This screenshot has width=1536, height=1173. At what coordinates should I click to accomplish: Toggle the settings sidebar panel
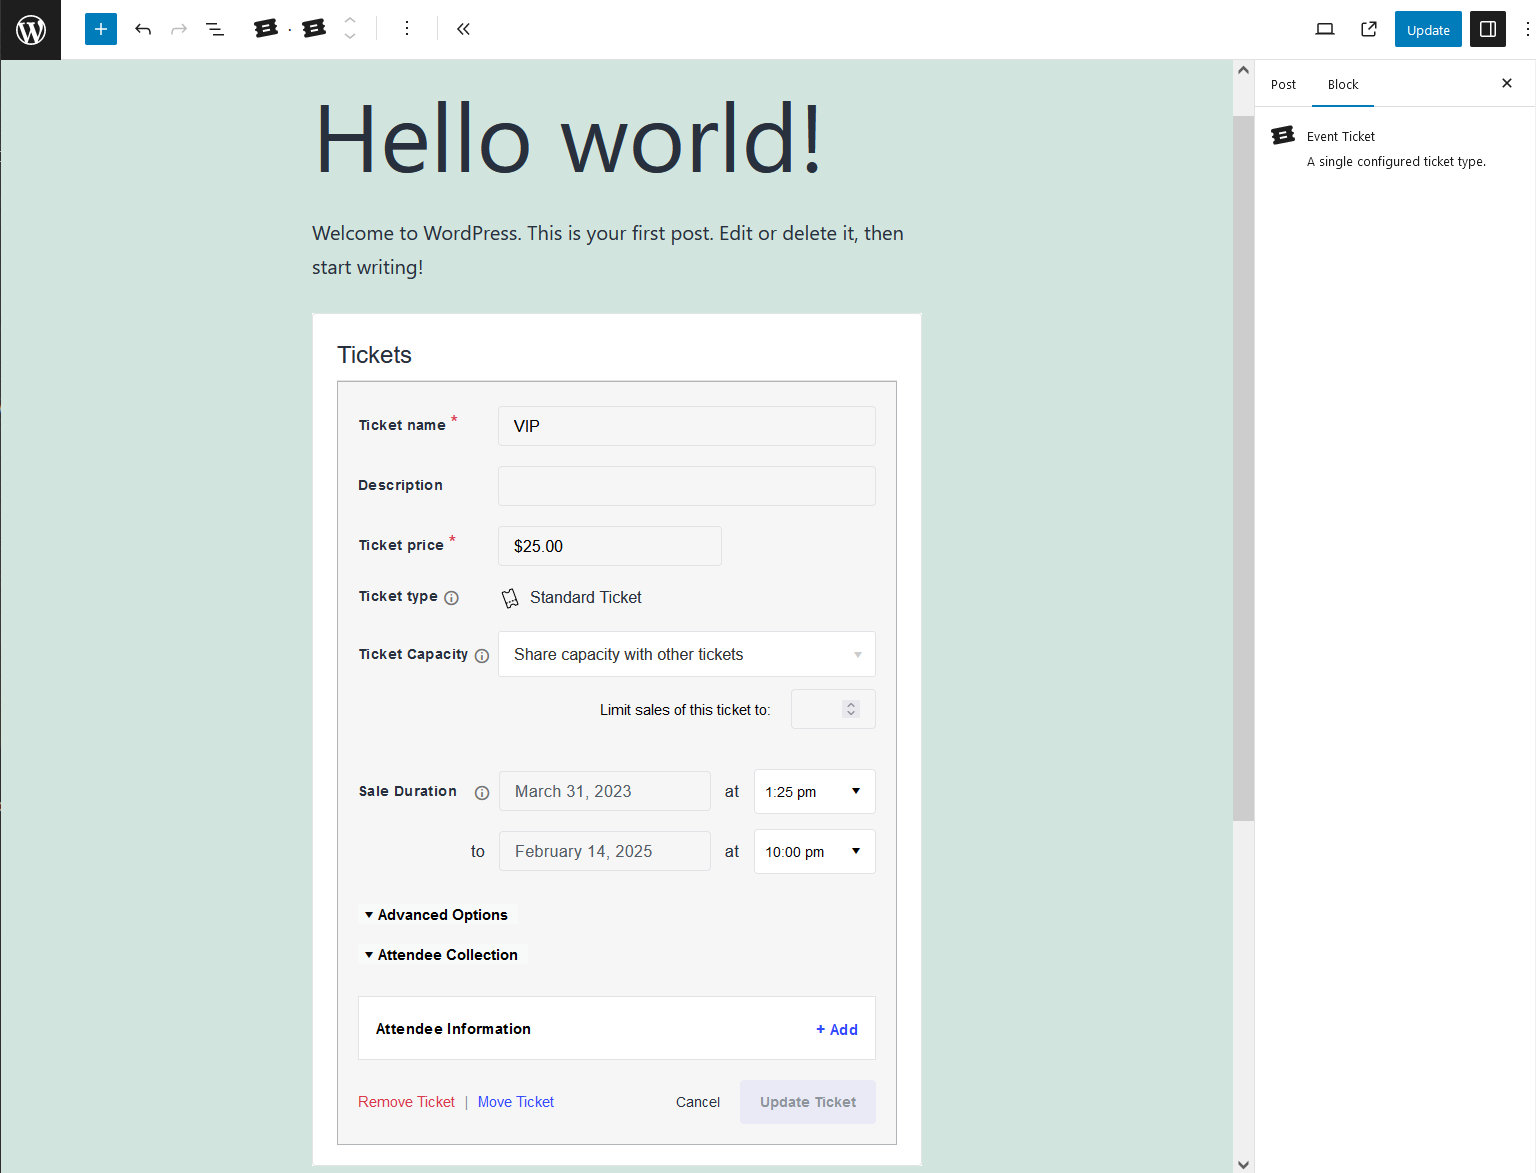(x=1488, y=29)
